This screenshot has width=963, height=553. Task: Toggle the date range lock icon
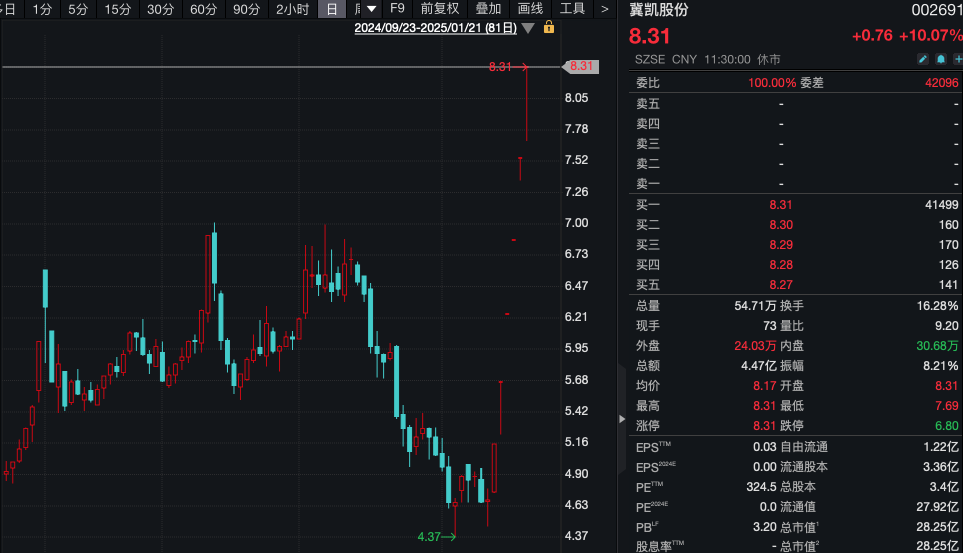(549, 27)
